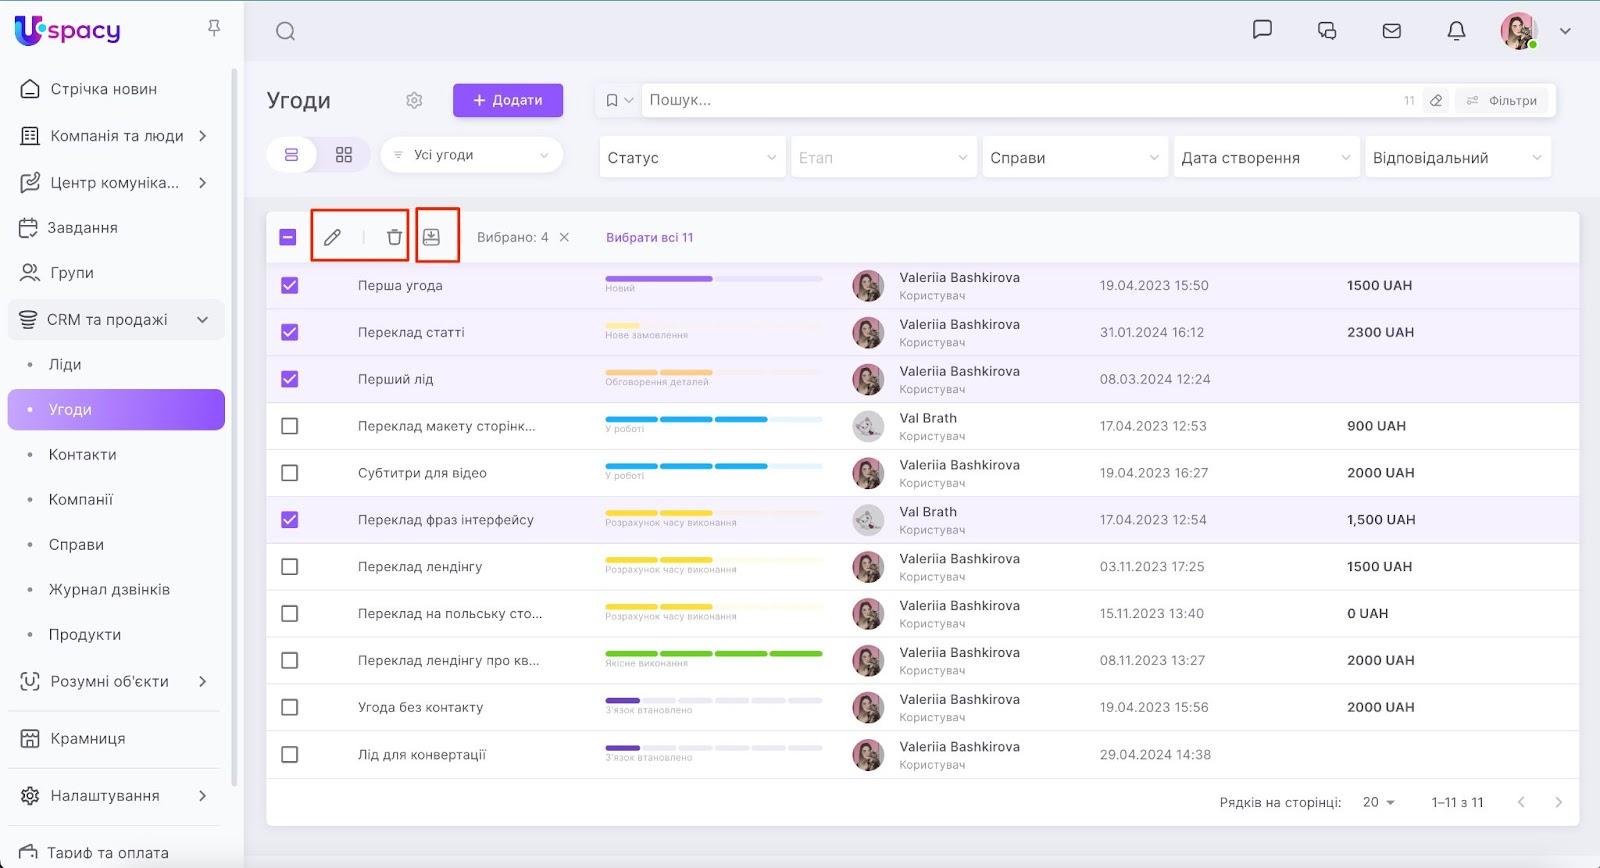Screen dimensions: 1600x868
Task: Open the Статус filter dropdown
Action: pyautogui.click(x=691, y=158)
